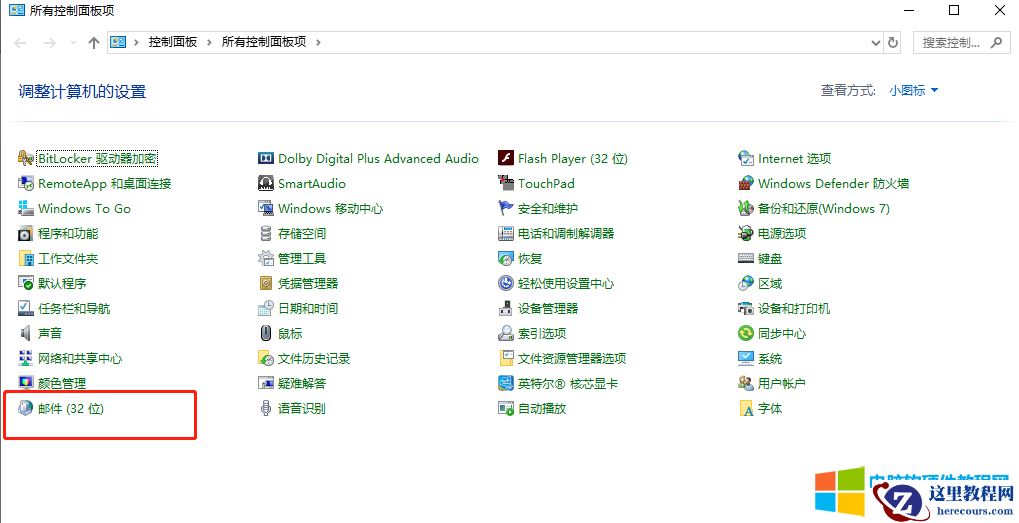Click the 默认程序 icon
The image size is (1019, 523).
25,283
